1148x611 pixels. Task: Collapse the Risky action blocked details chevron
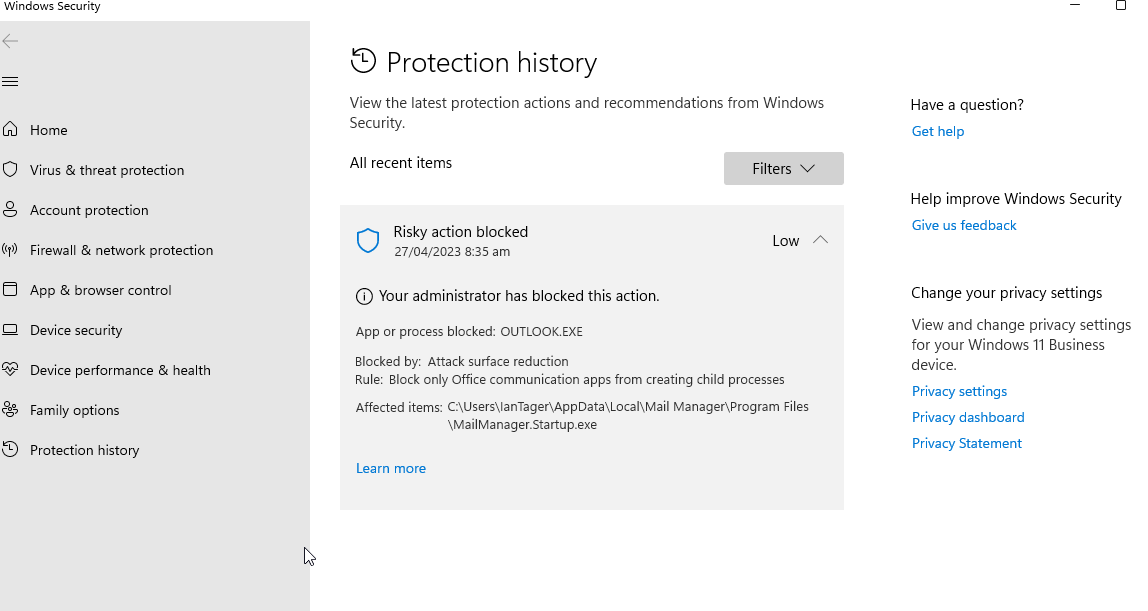click(820, 240)
